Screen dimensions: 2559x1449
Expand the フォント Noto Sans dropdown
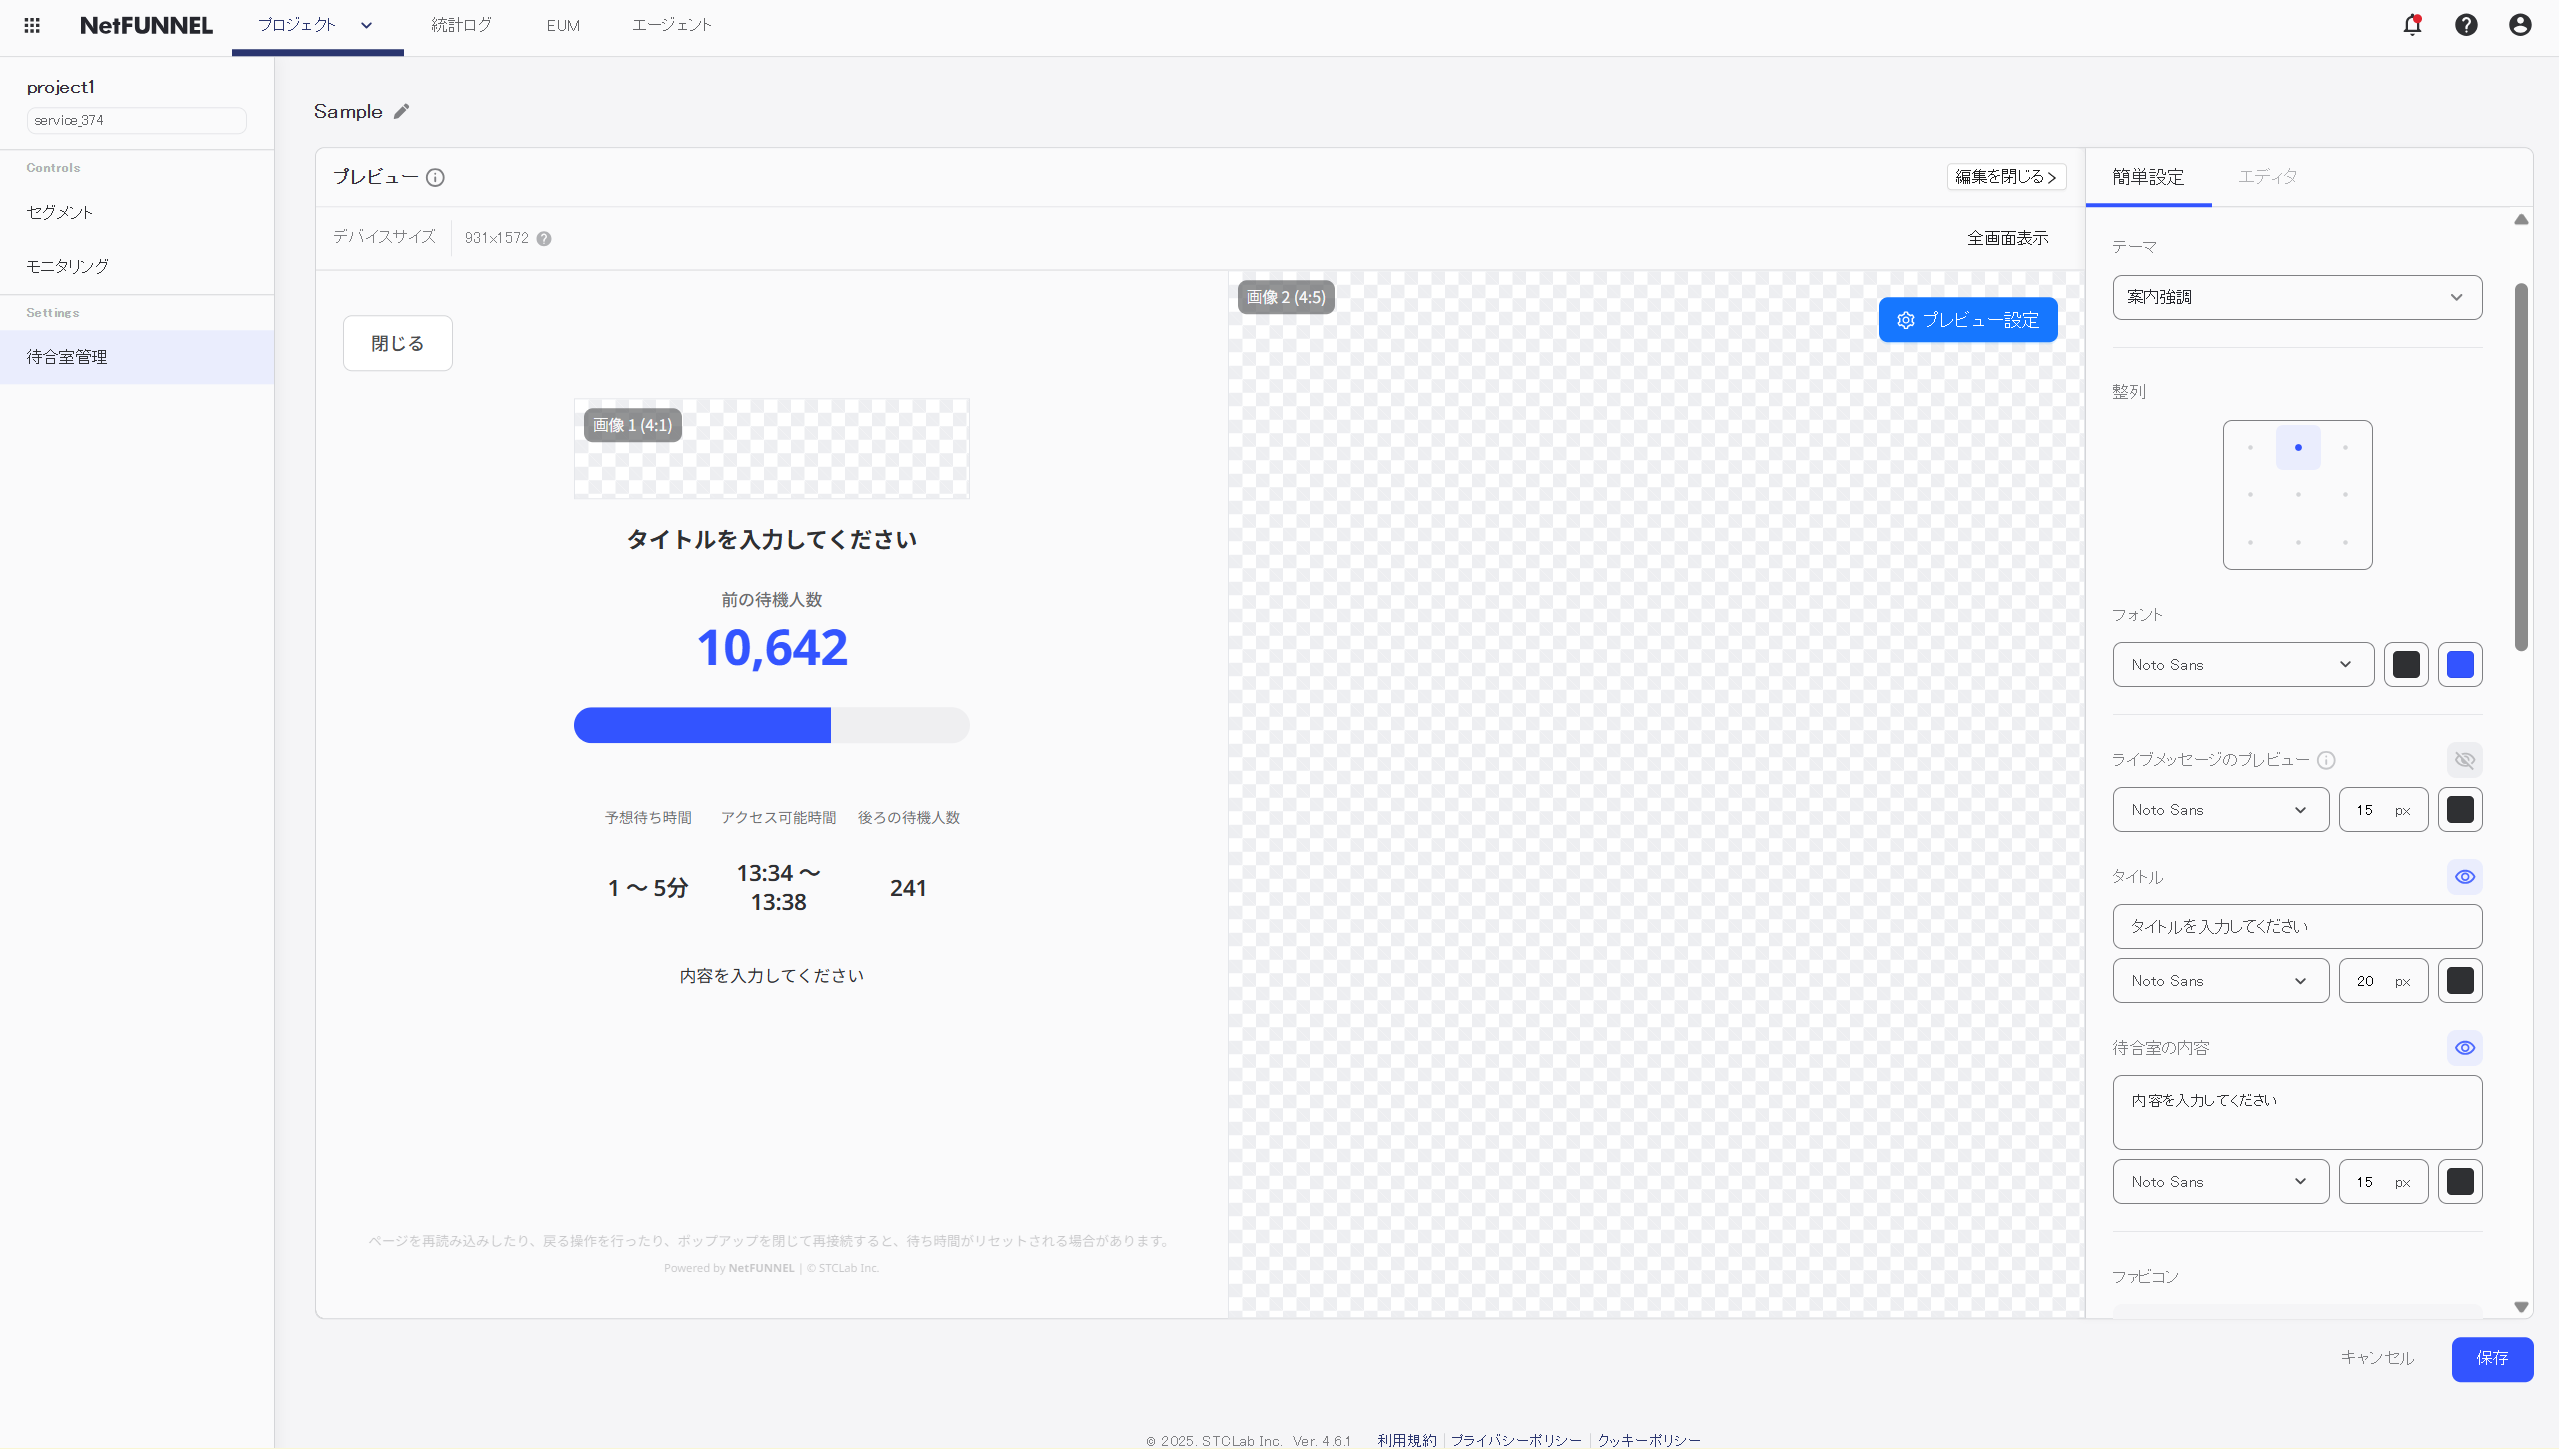click(x=2242, y=664)
